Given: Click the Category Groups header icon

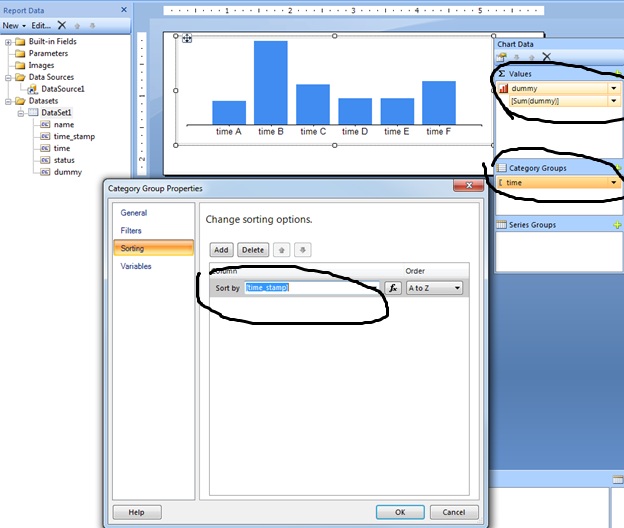Looking at the screenshot, I should coord(502,168).
